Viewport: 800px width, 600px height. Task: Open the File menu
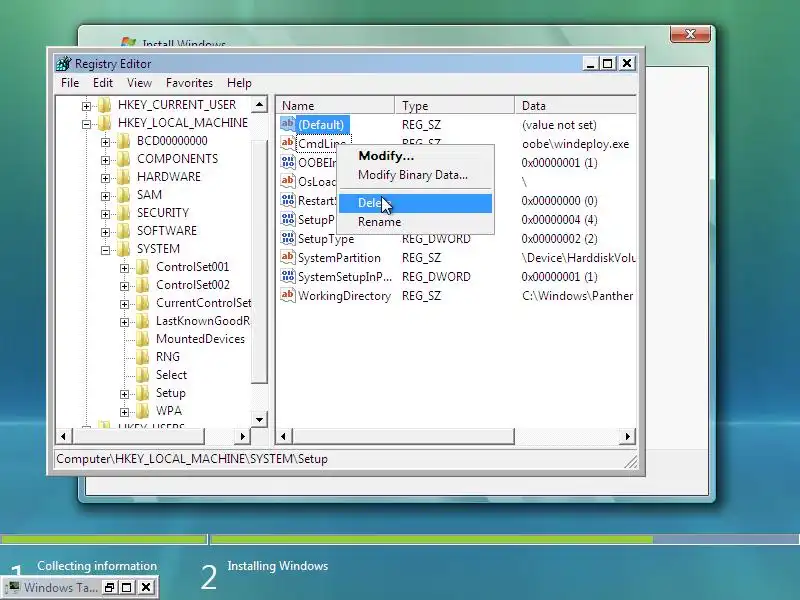coord(70,83)
